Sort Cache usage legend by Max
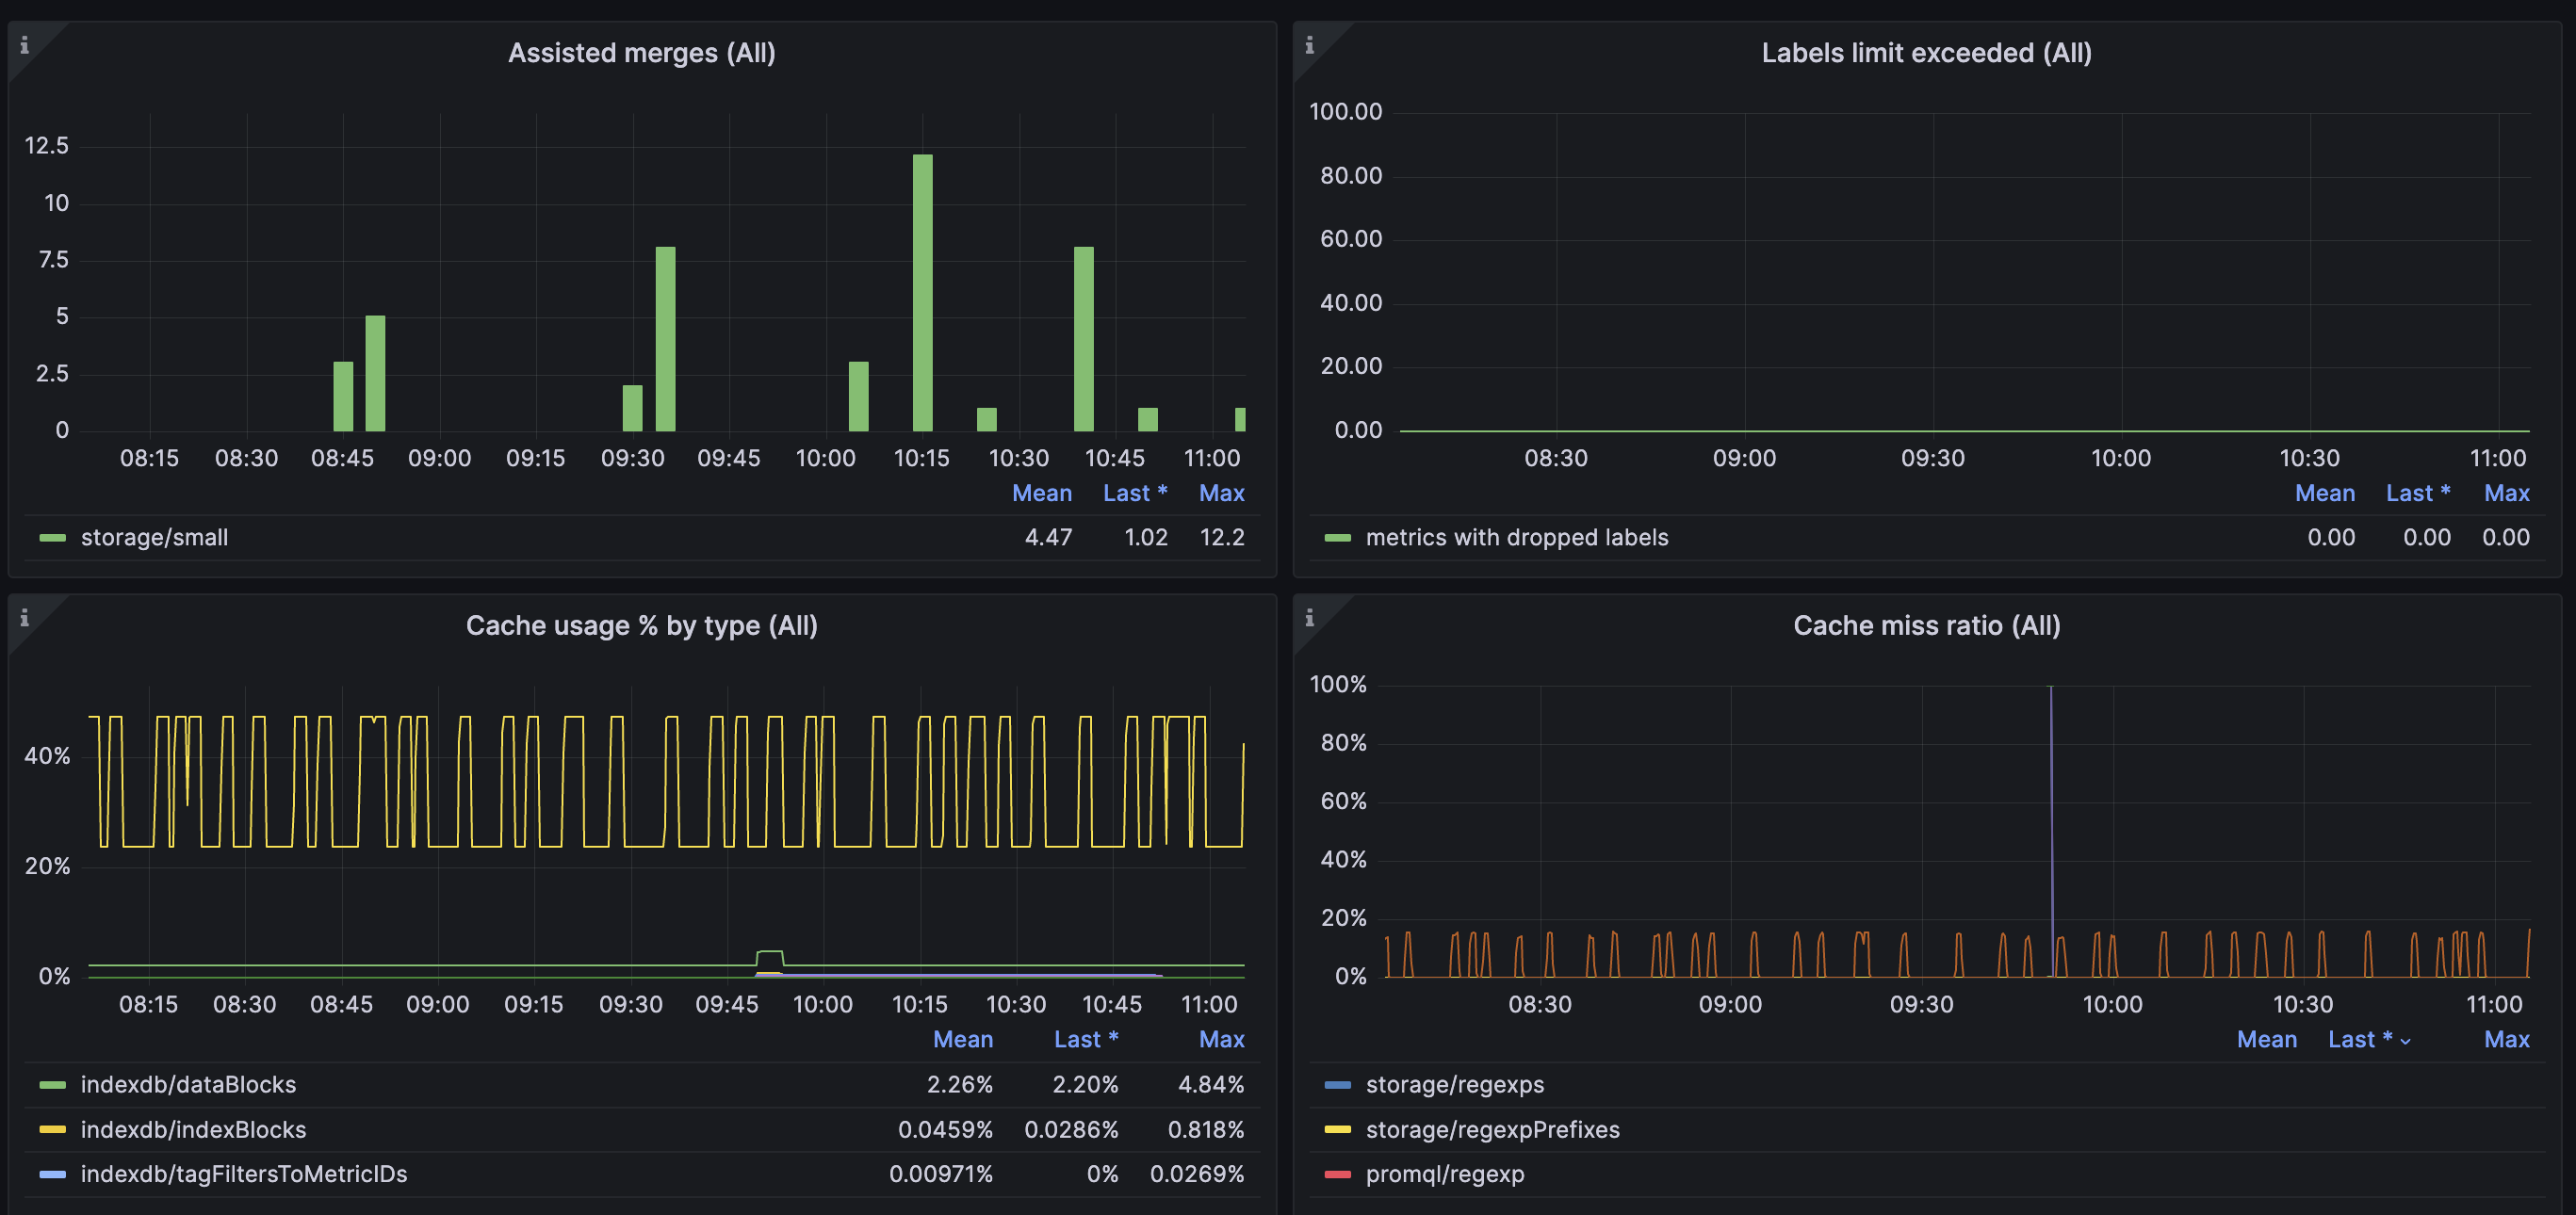 pos(1221,1040)
